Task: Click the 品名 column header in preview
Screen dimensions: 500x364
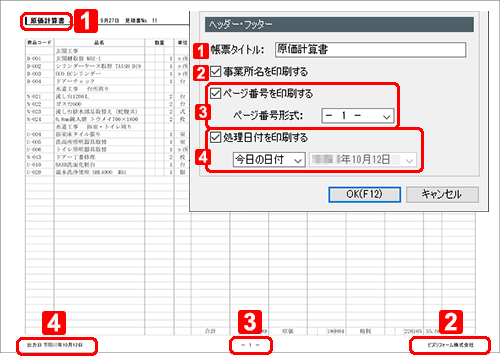Action: (x=99, y=43)
